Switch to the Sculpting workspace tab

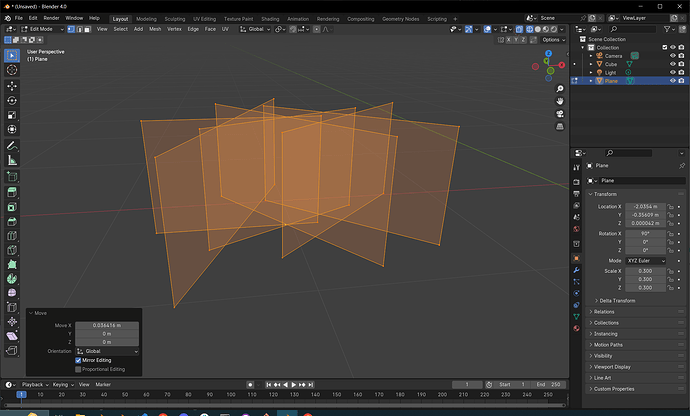[x=175, y=19]
